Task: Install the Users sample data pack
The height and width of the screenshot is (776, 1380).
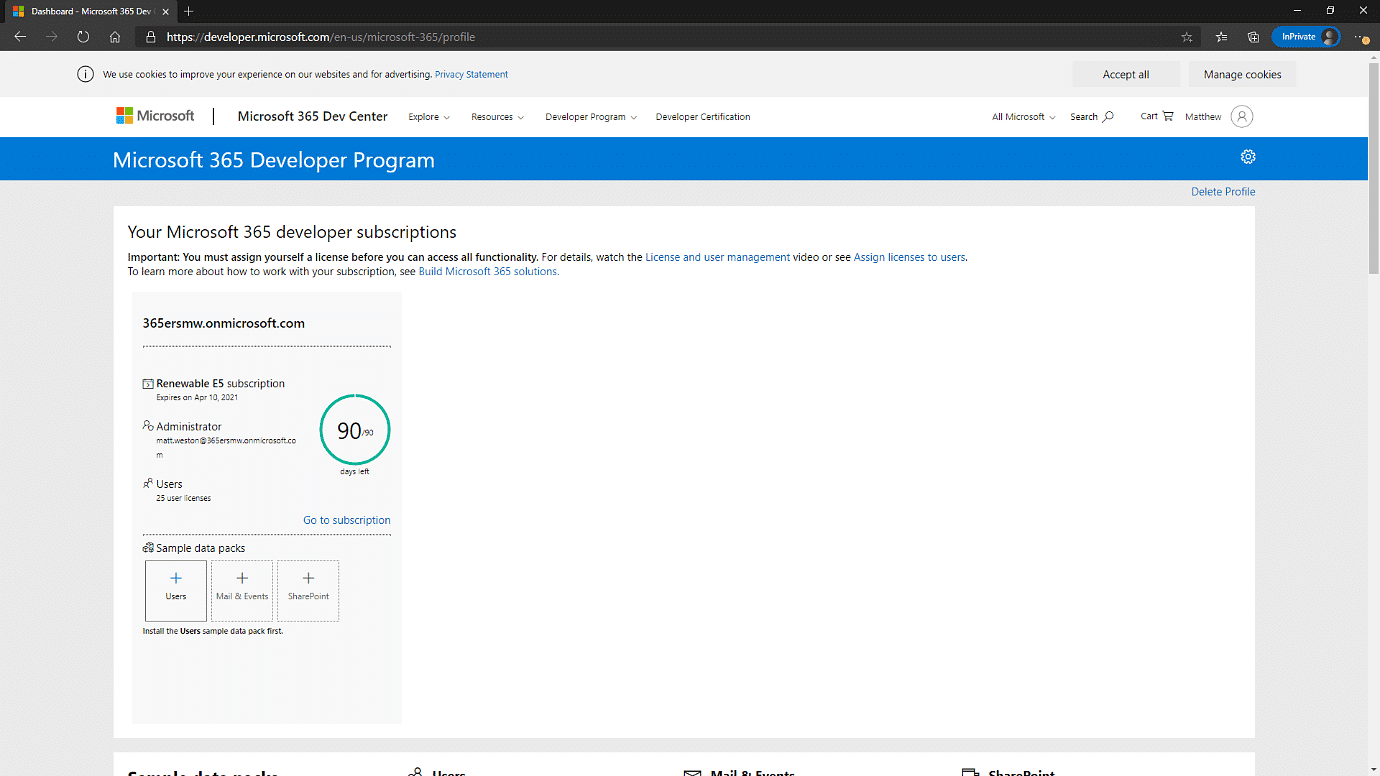Action: 176,590
